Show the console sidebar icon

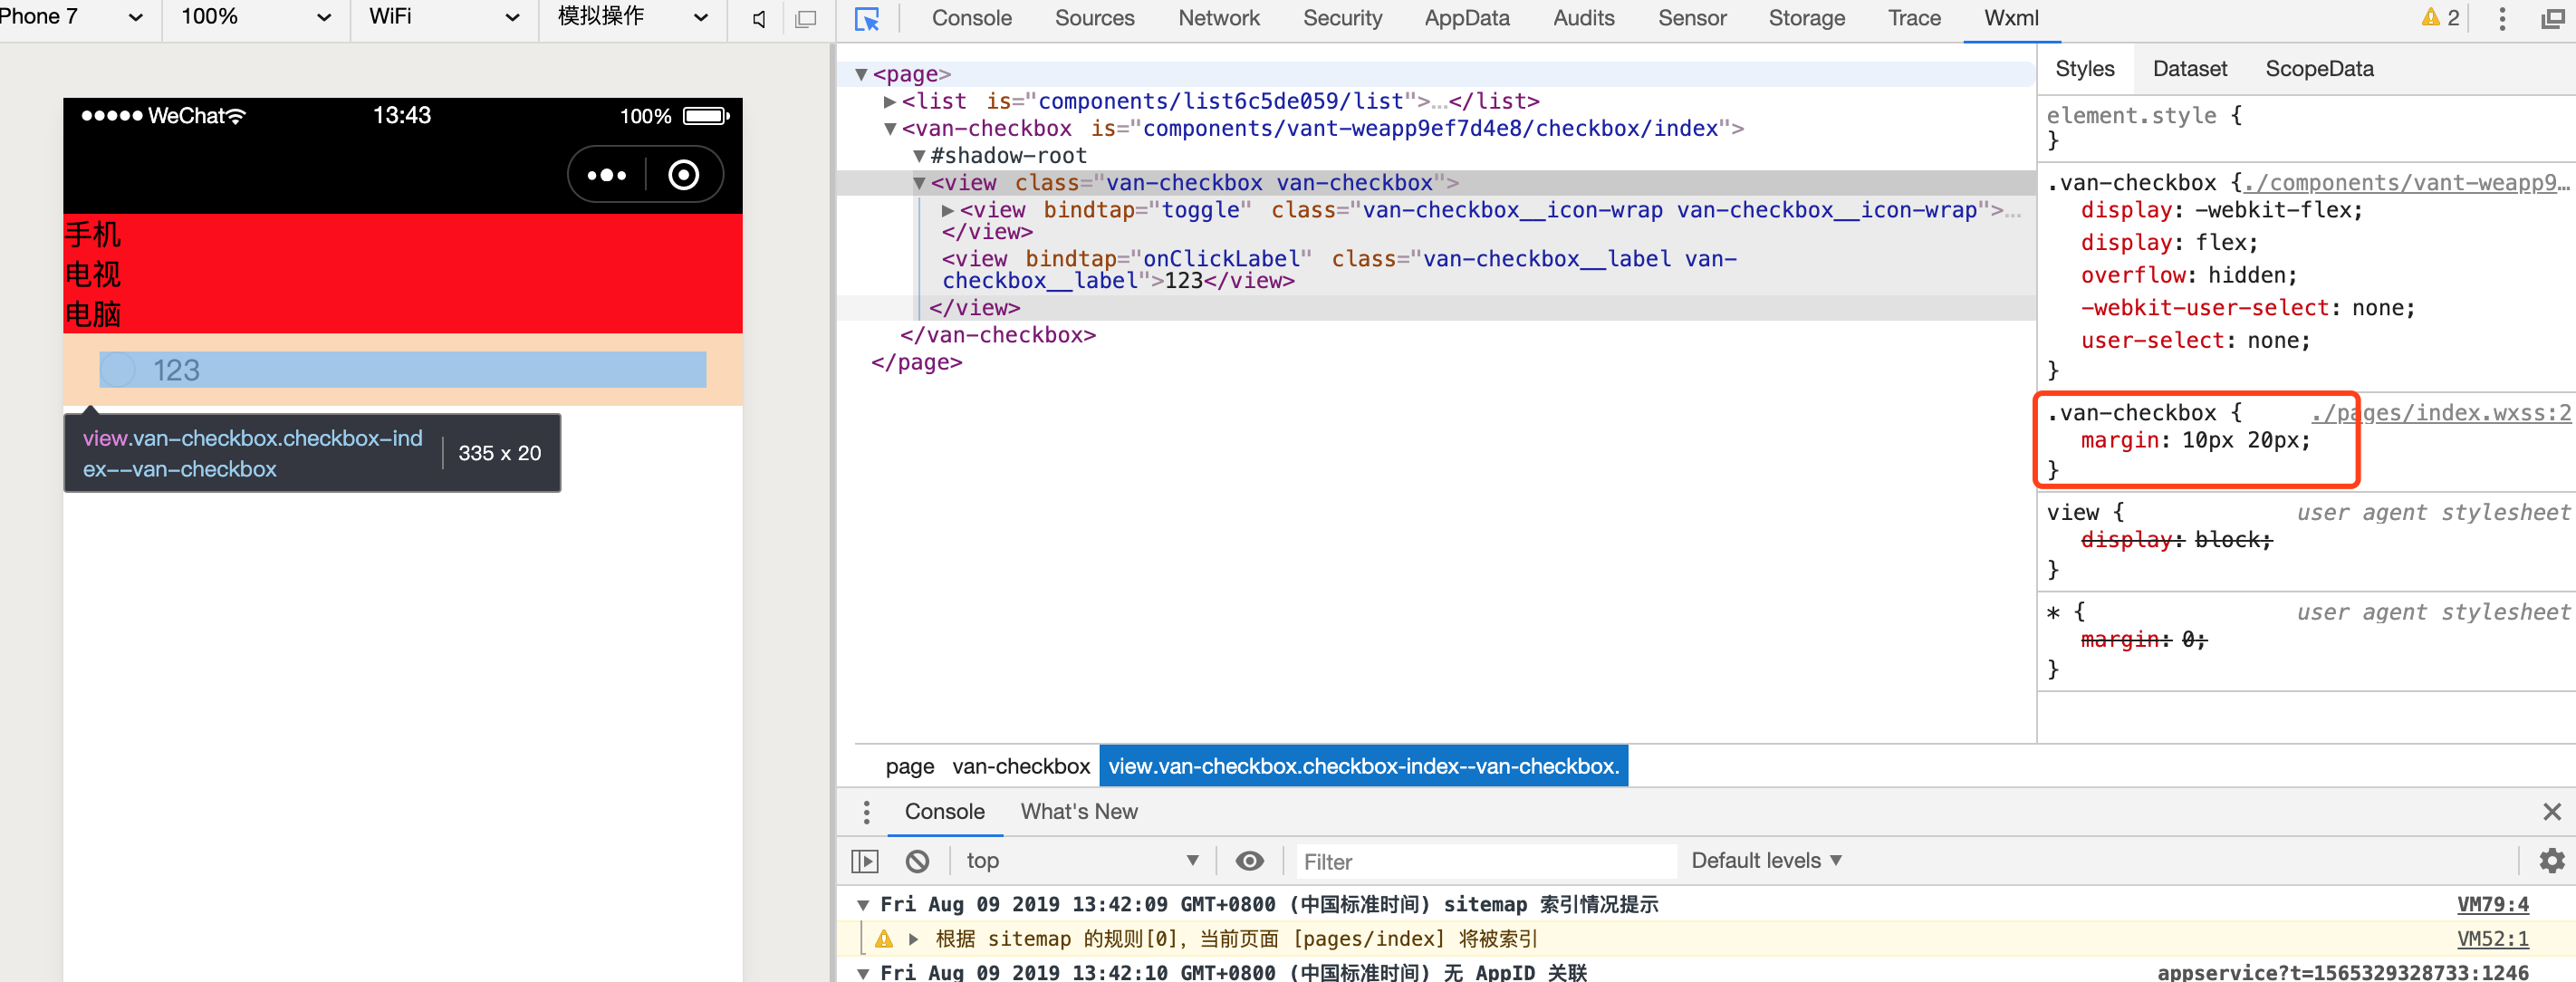(x=864, y=861)
